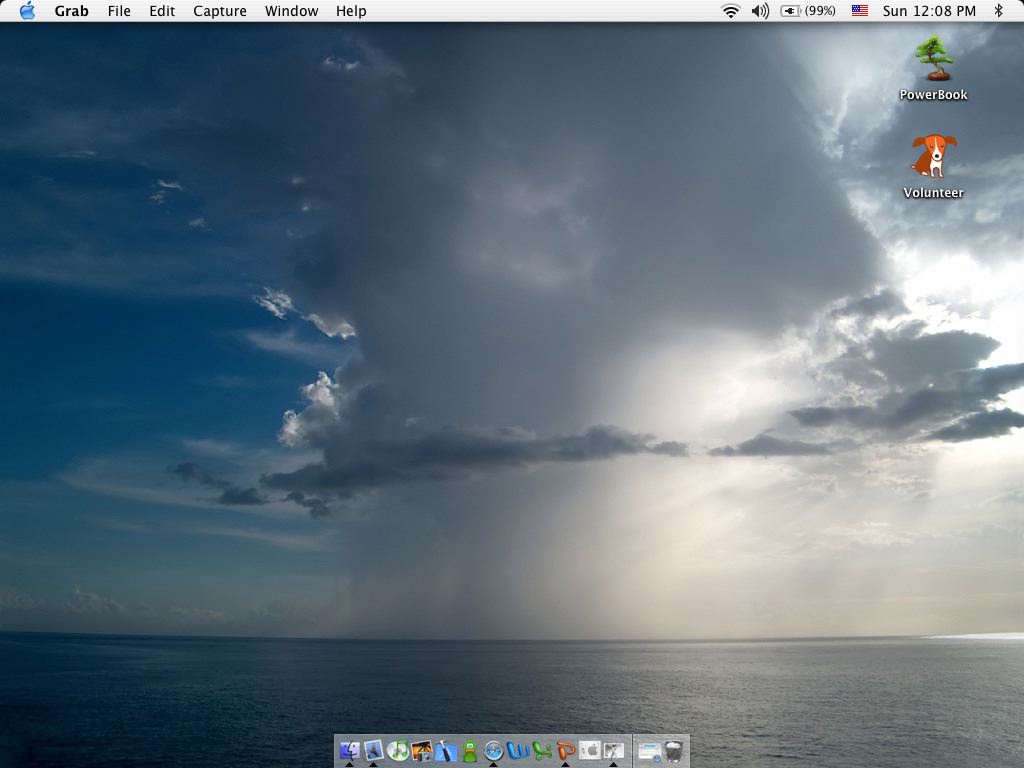The height and width of the screenshot is (768, 1024).
Task: Switch to Grab scissors icon in Dock
Action: (614, 750)
